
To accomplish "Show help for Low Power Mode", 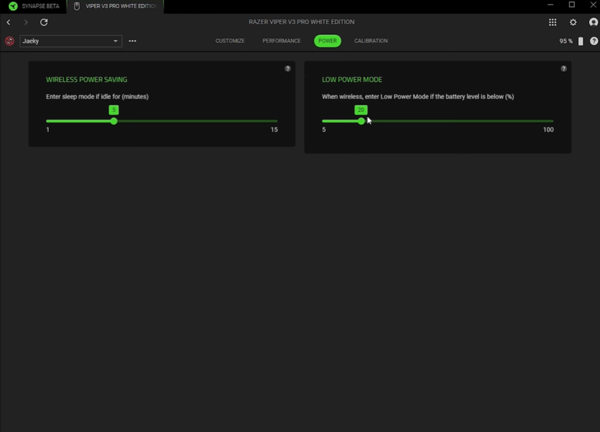I will (x=564, y=69).
